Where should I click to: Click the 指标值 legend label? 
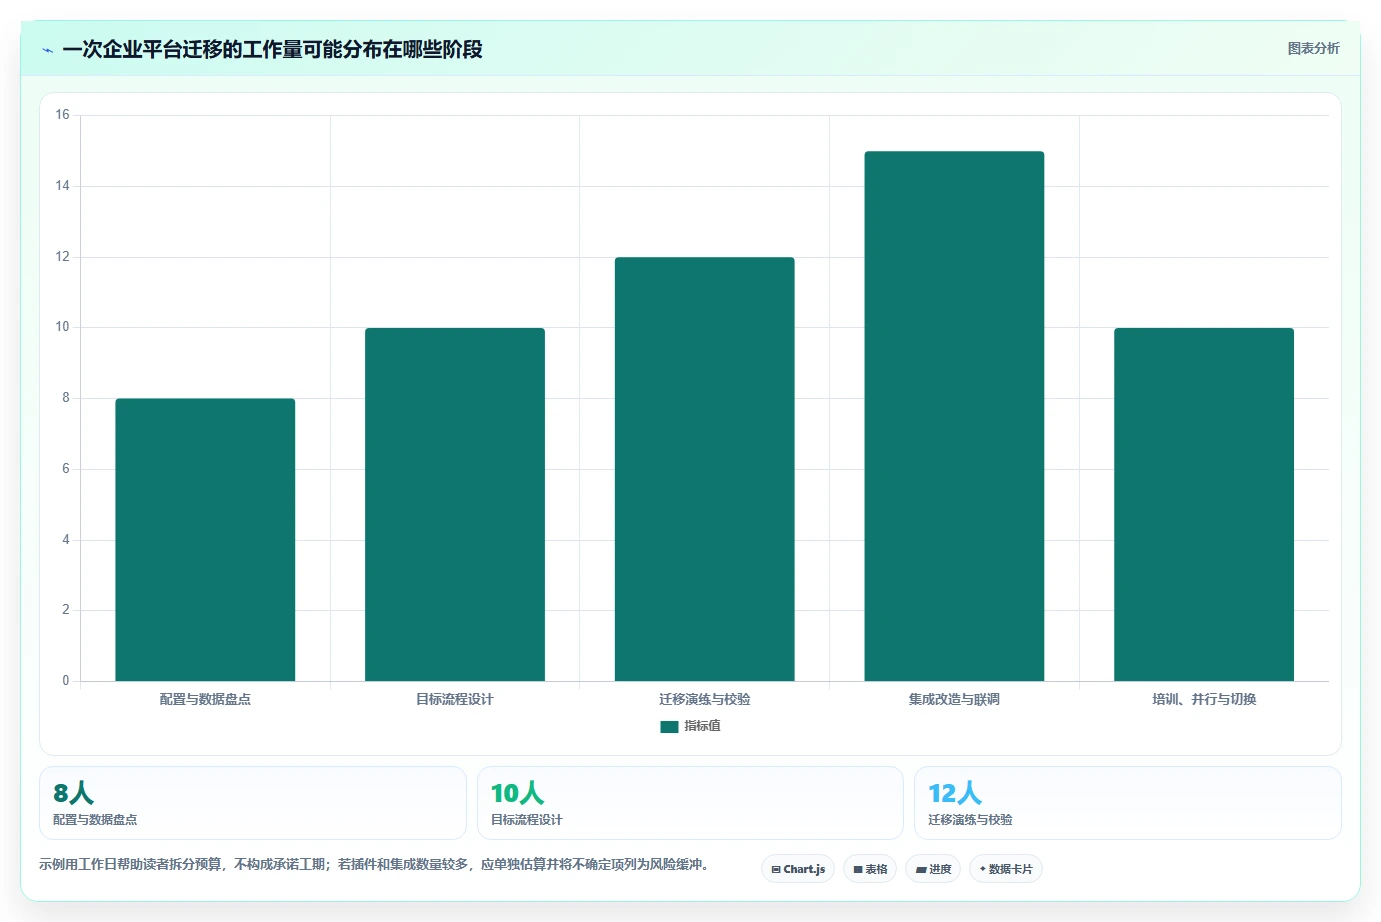pos(702,726)
